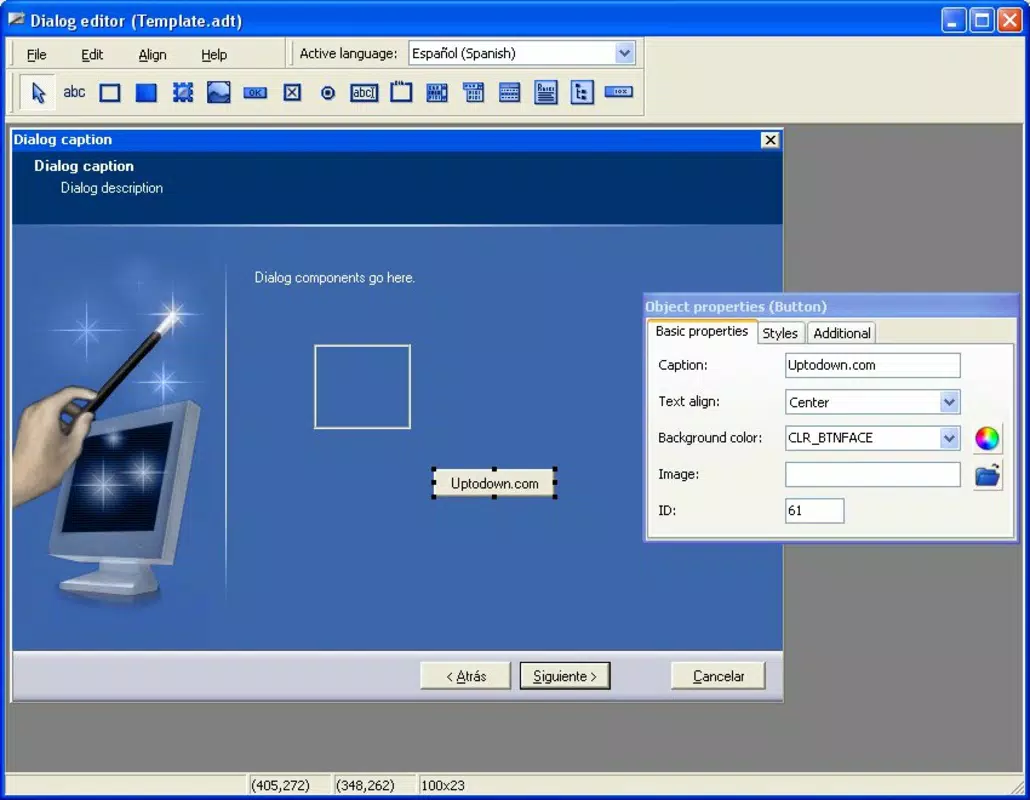1030x800 pixels.
Task: Select the checkbox control tool
Action: 292,93
